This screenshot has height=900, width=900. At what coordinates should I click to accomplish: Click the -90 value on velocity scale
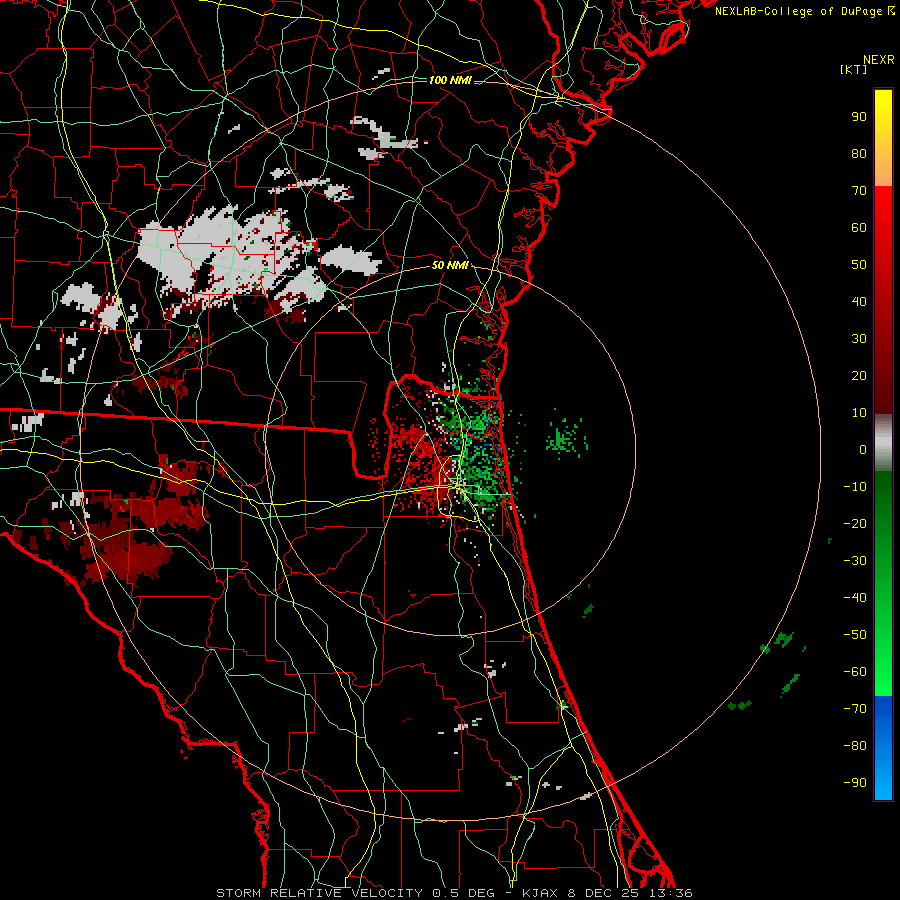pos(855,783)
